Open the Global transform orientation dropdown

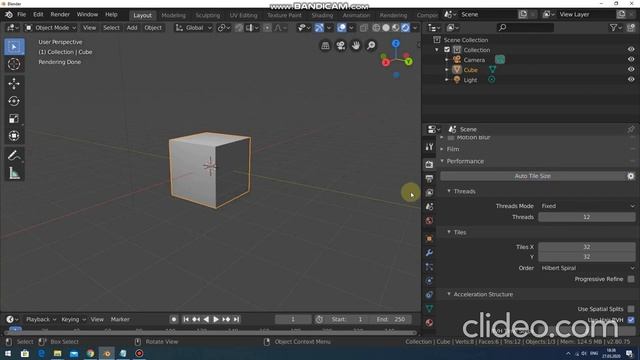click(194, 28)
